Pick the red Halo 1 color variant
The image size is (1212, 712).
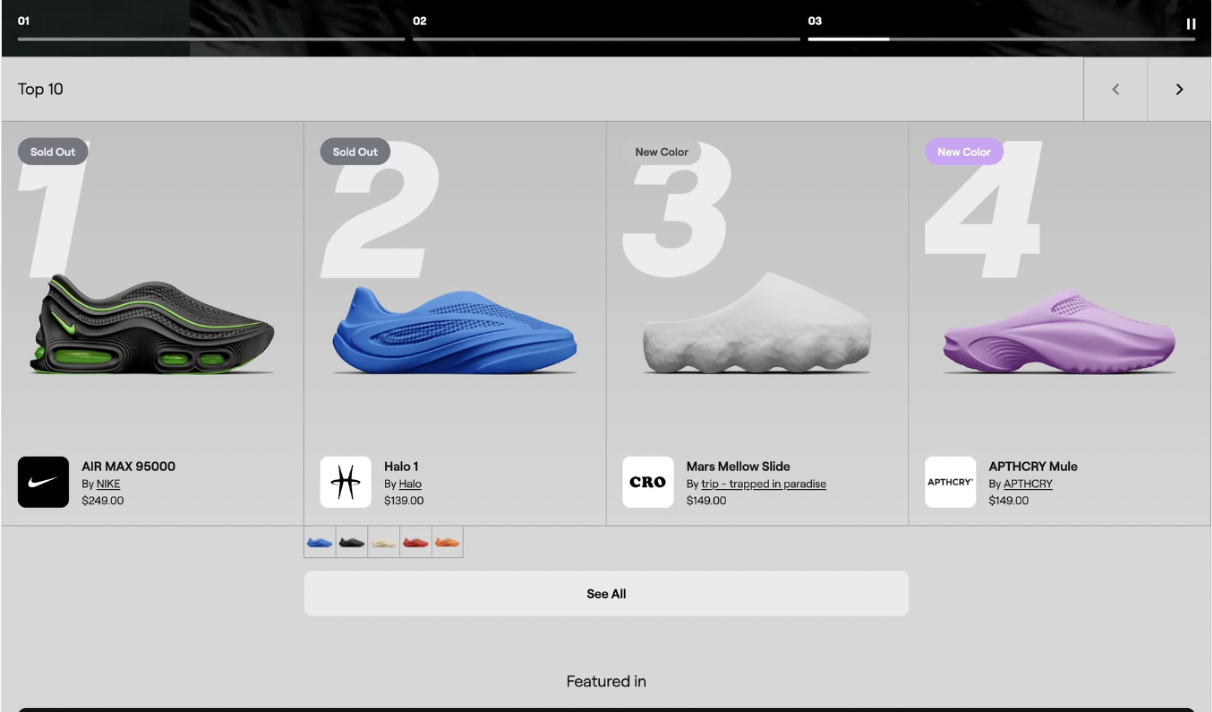coord(415,542)
